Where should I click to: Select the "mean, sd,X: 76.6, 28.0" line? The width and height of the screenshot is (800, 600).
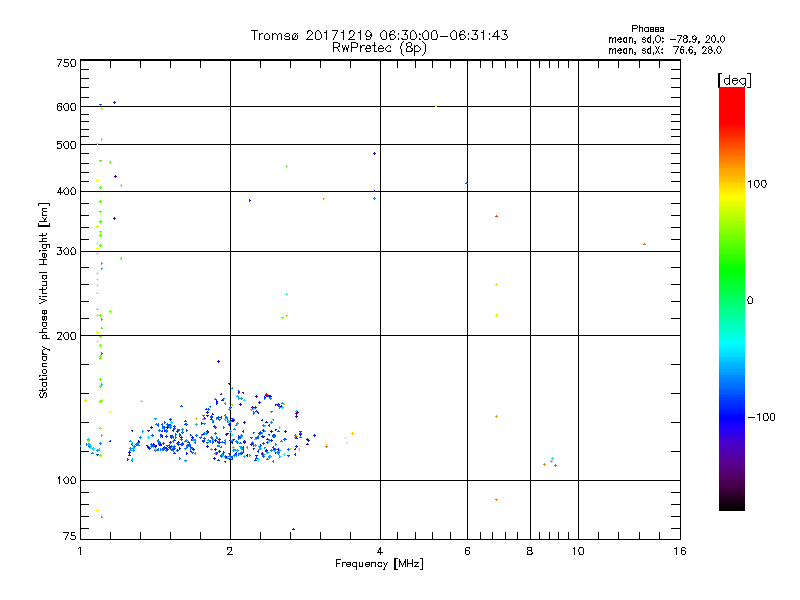pyautogui.click(x=665, y=50)
